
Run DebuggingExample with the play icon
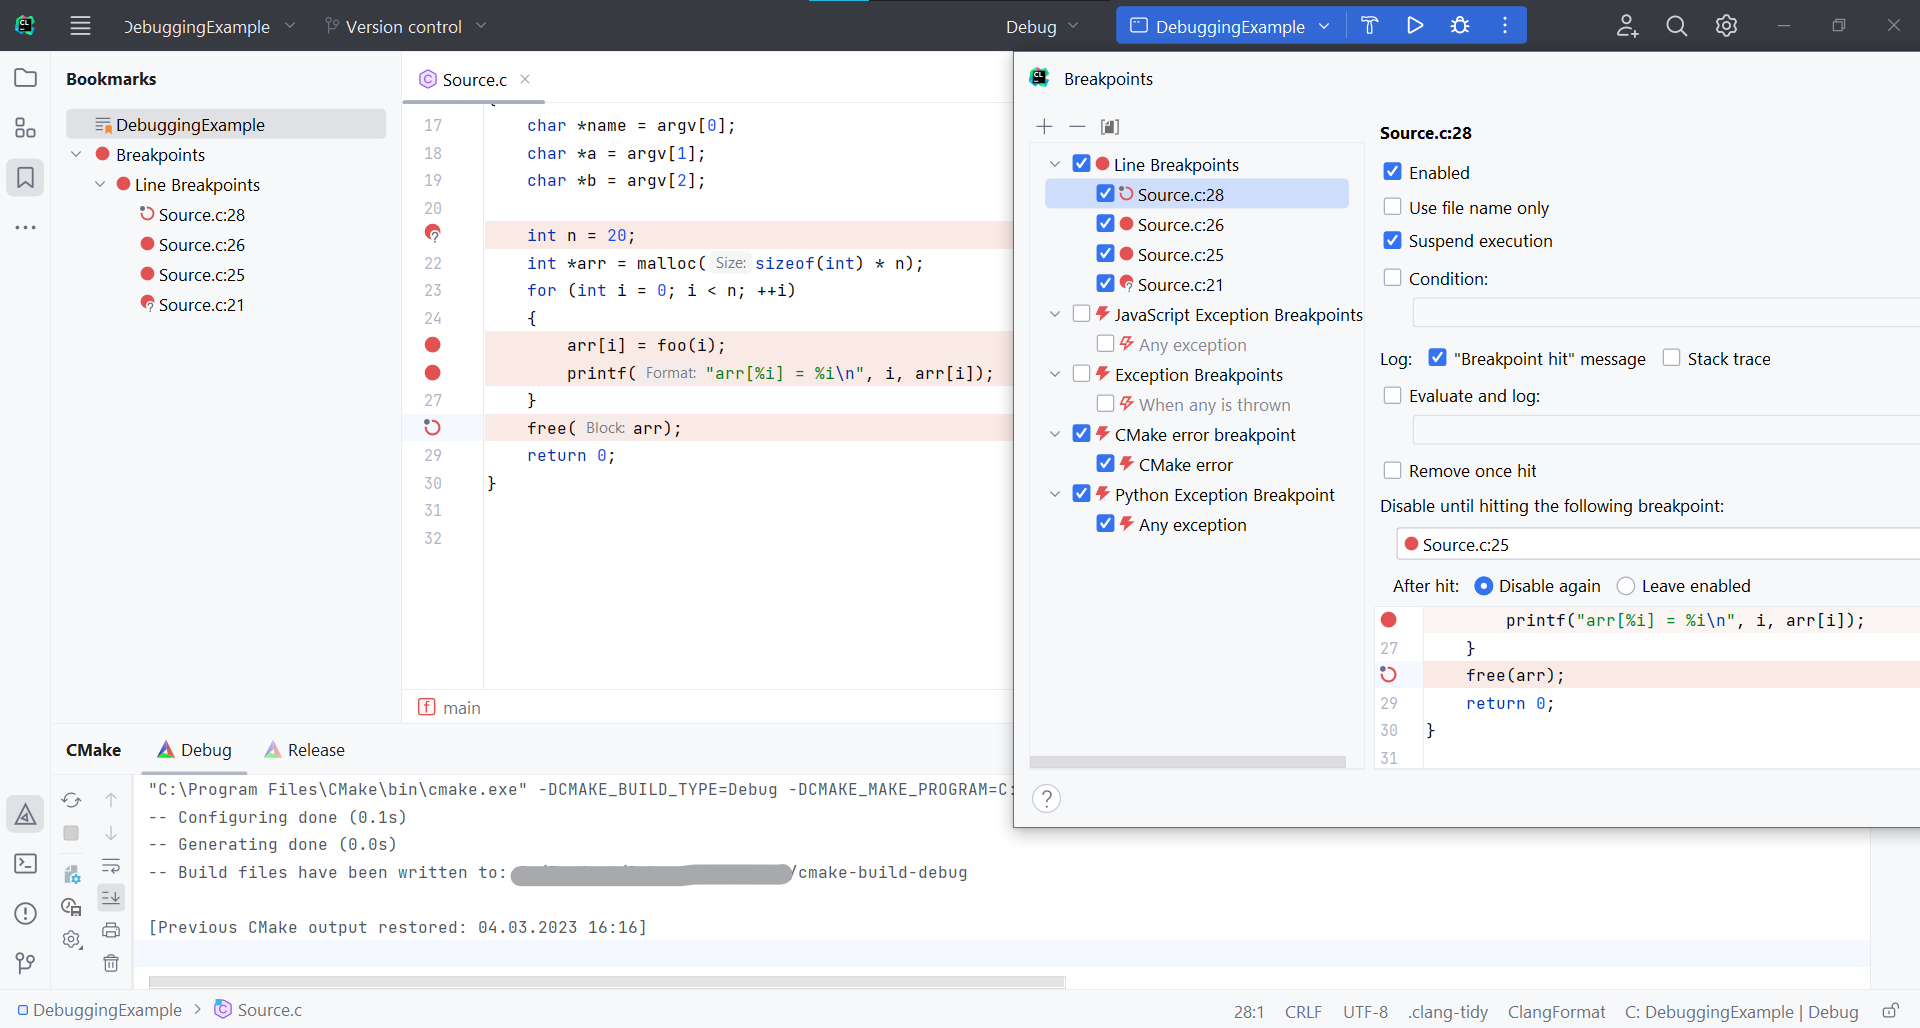(x=1415, y=26)
